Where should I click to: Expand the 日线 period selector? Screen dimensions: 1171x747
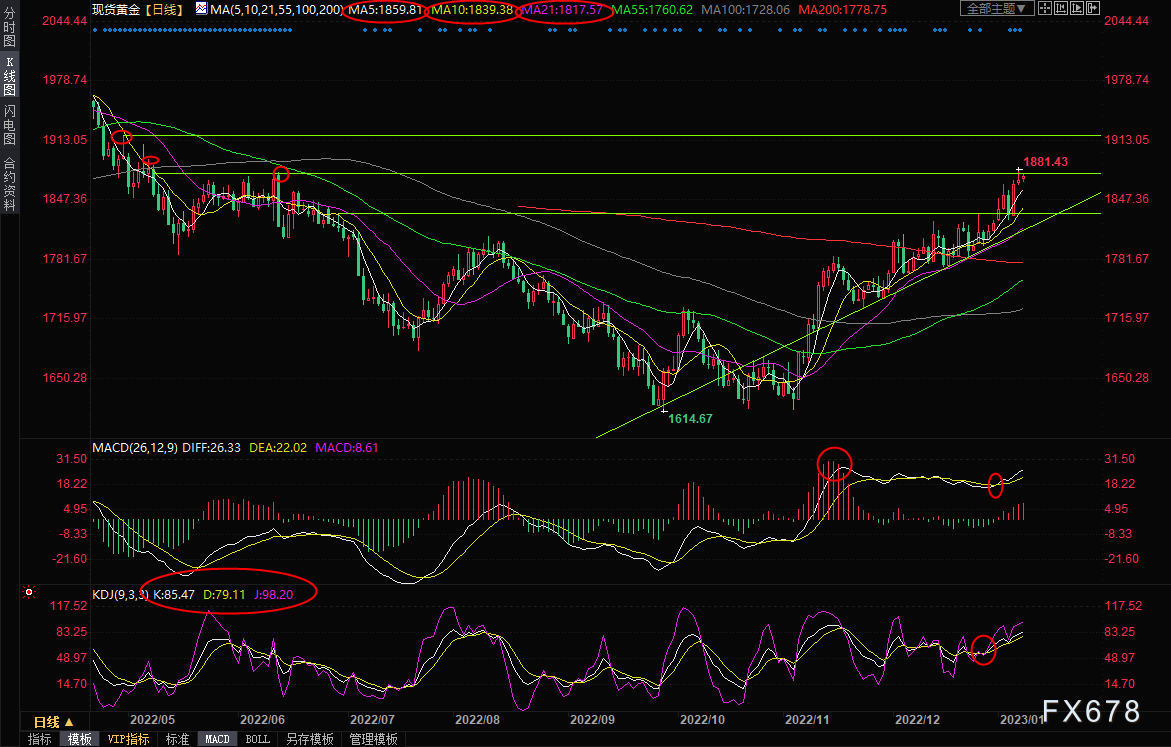tap(51, 721)
